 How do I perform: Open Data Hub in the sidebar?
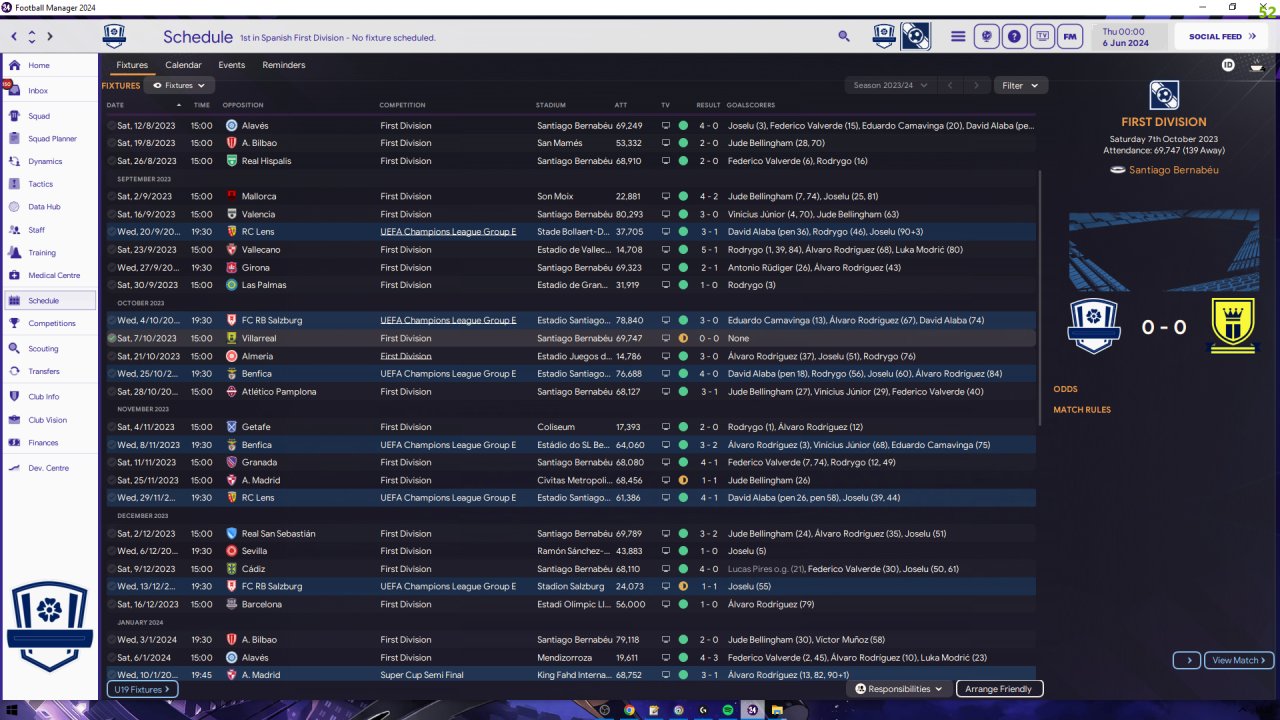click(x=50, y=207)
